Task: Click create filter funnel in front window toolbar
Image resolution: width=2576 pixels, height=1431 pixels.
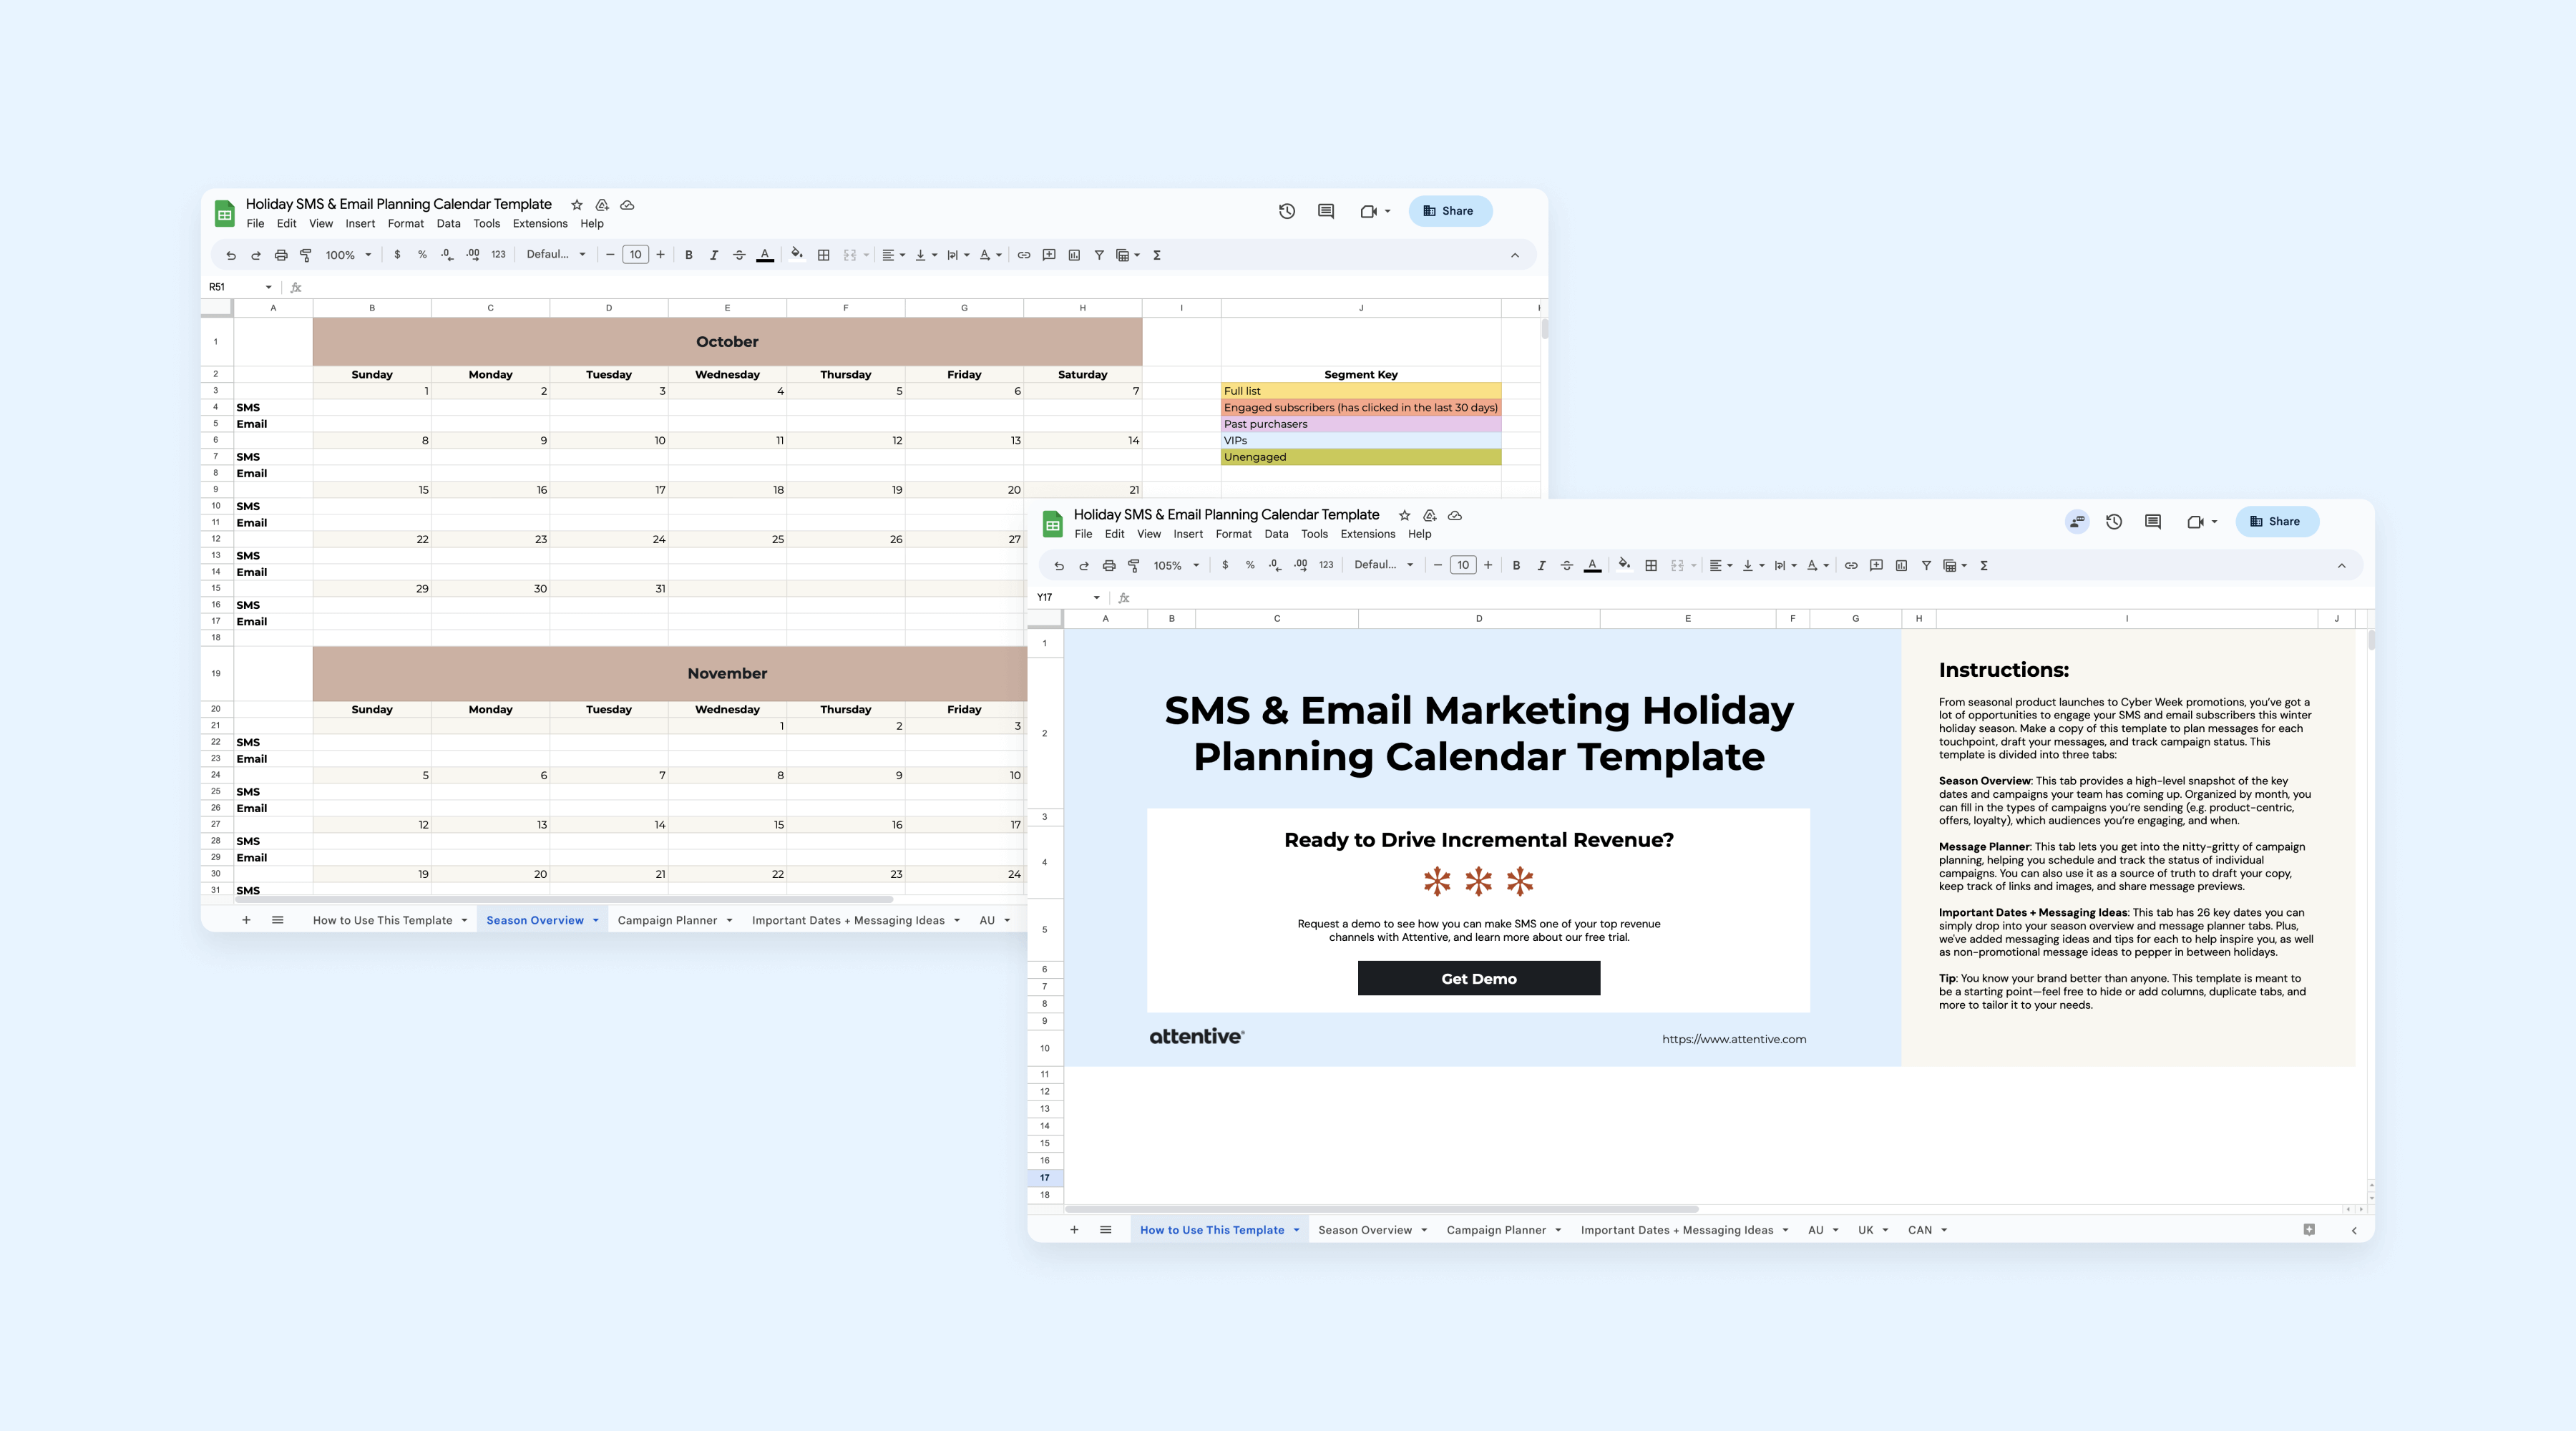Action: point(1926,566)
